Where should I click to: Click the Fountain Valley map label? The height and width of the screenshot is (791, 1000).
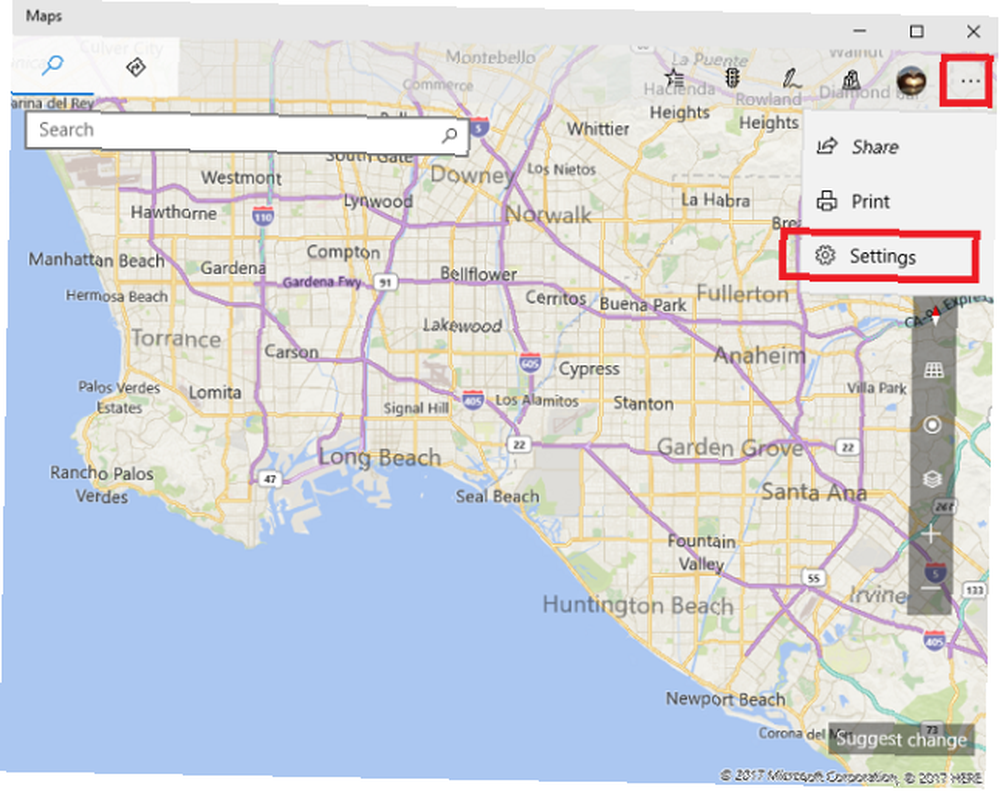click(x=701, y=552)
